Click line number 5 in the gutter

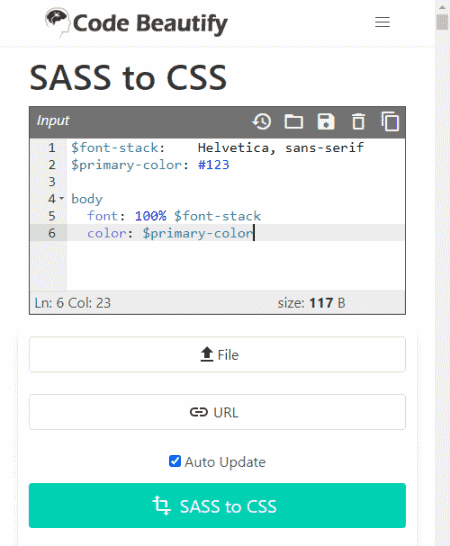coord(52,216)
